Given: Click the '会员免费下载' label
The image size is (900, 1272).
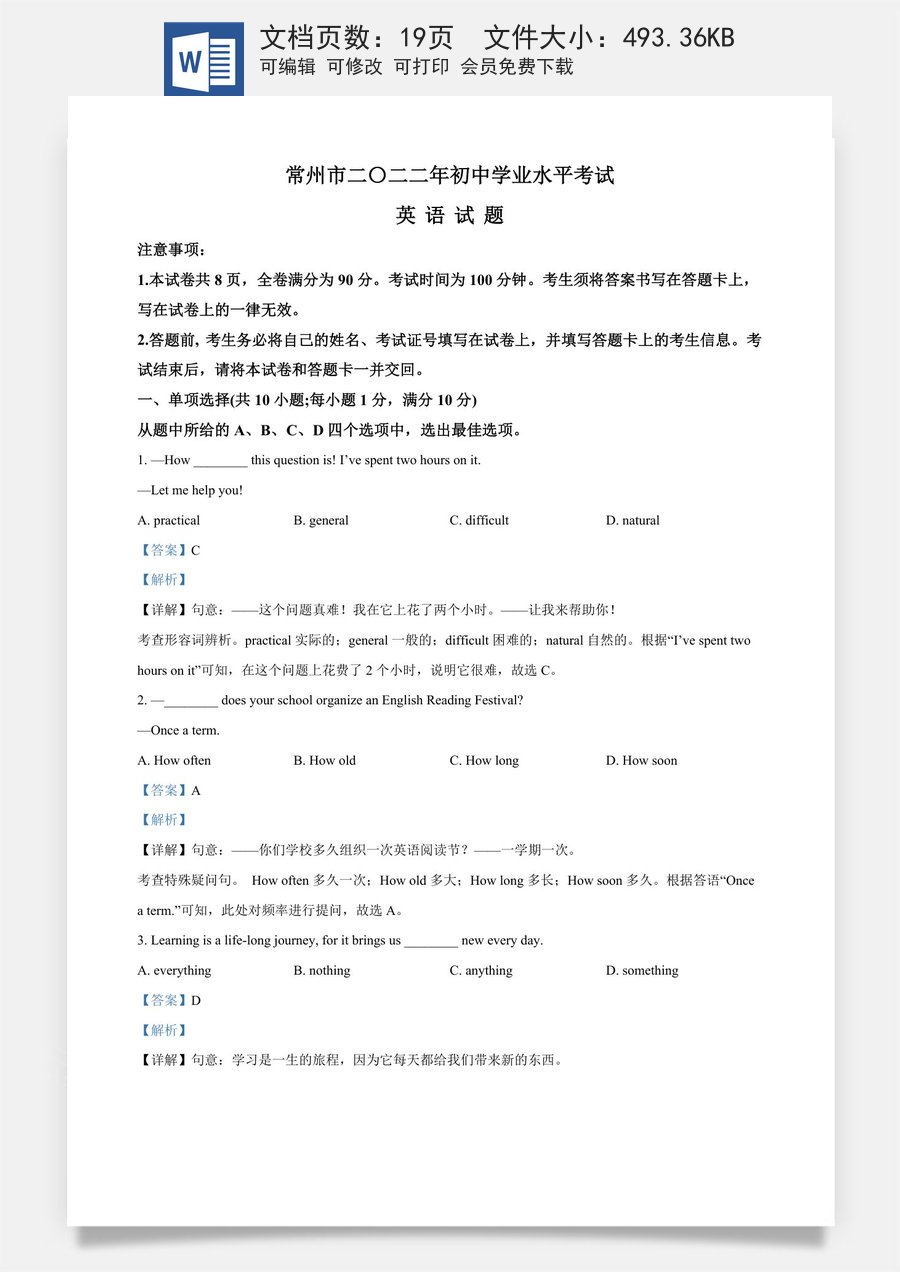Looking at the screenshot, I should click(517, 67).
